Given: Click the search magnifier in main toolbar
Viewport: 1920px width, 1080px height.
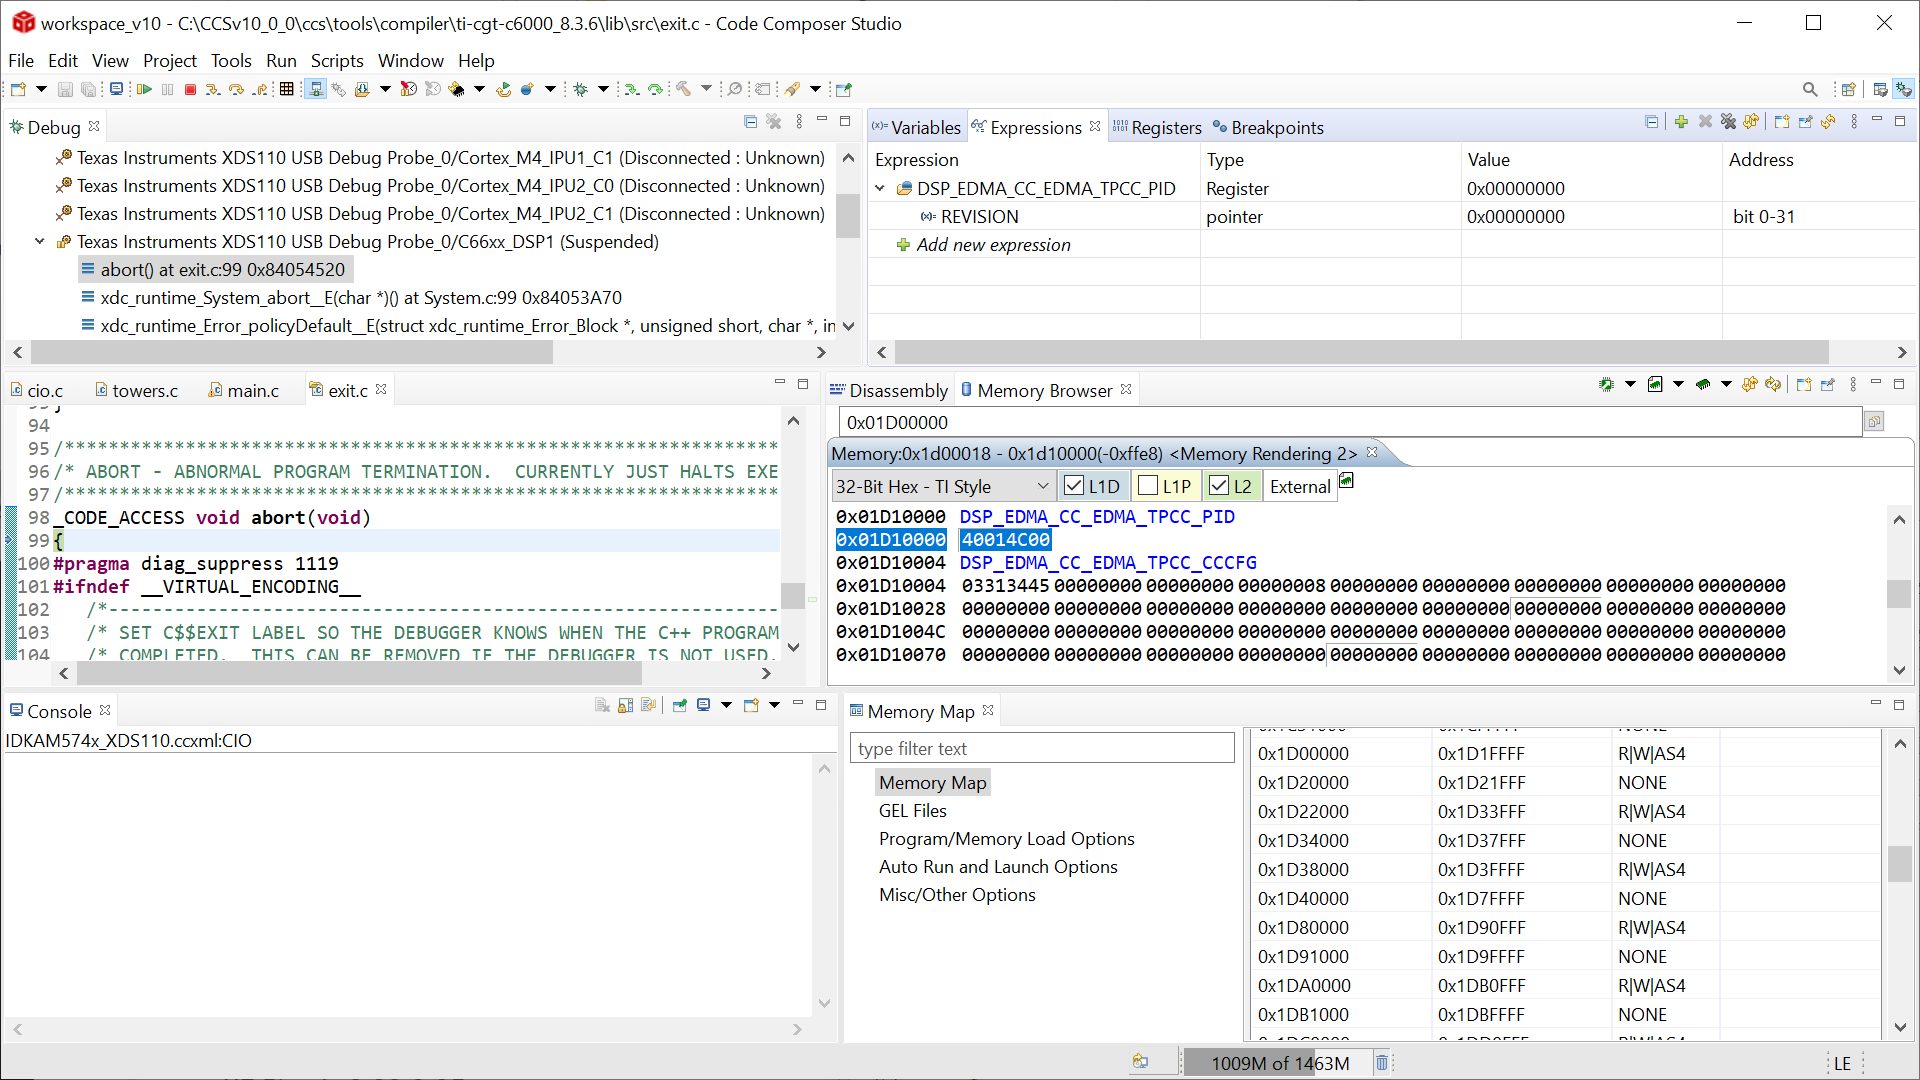Looking at the screenshot, I should click(x=1810, y=90).
